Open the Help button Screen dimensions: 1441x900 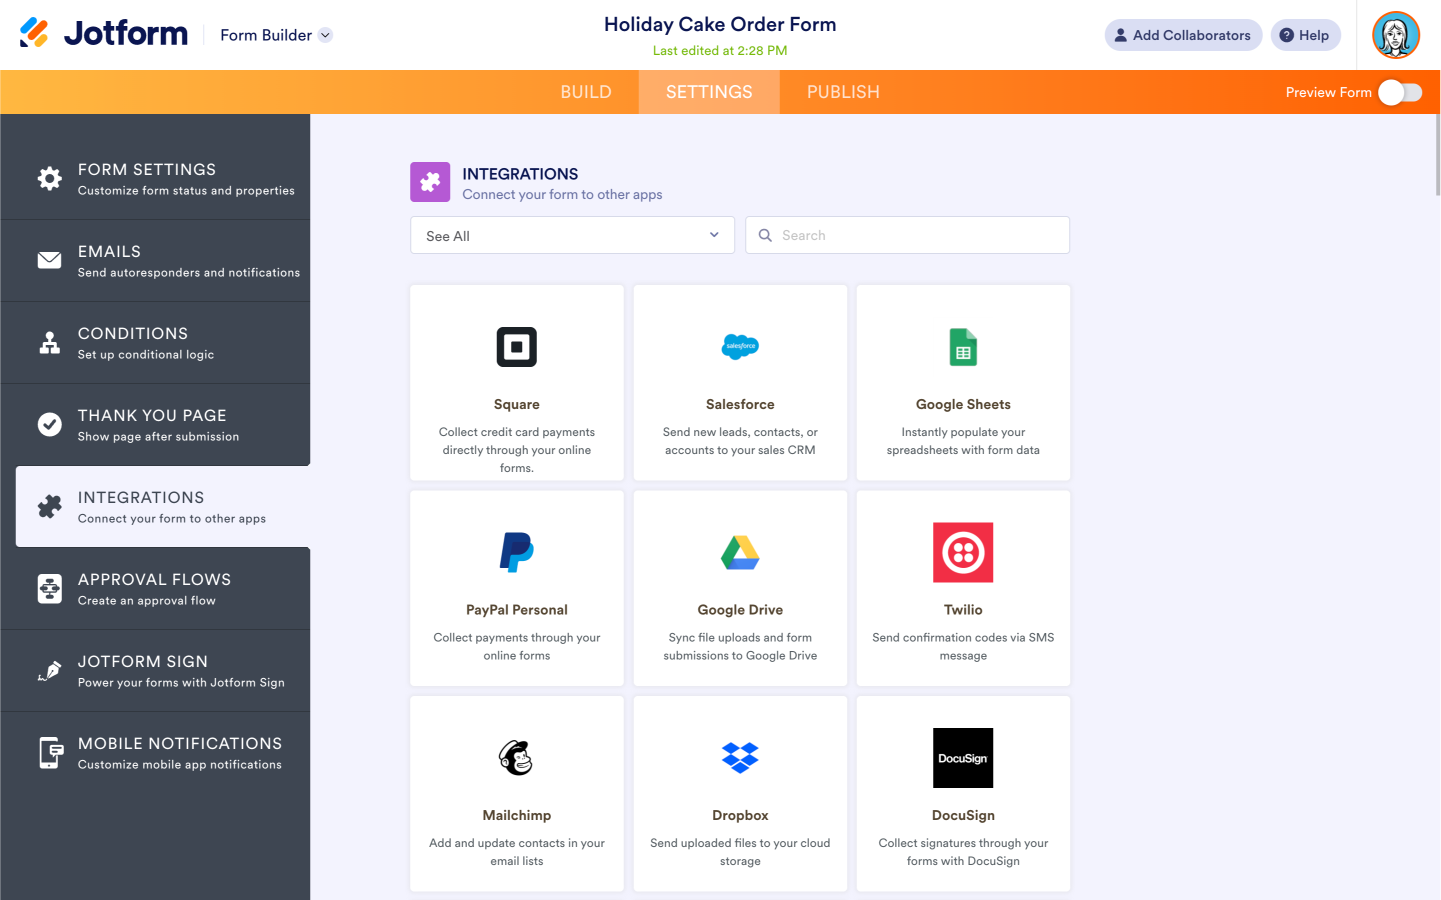(1305, 35)
